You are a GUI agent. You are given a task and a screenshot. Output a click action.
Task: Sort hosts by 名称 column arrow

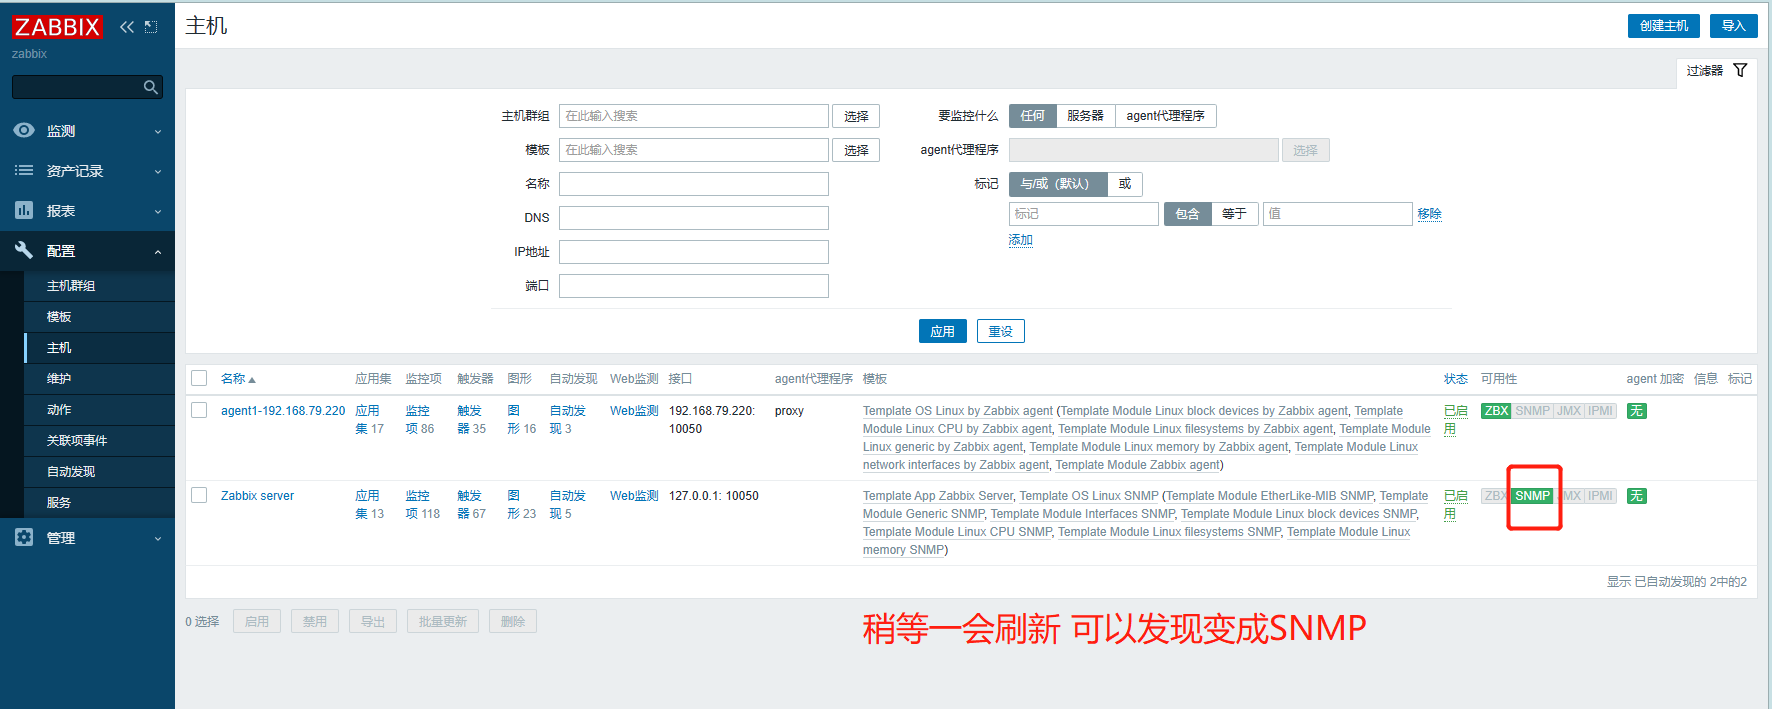coord(252,380)
